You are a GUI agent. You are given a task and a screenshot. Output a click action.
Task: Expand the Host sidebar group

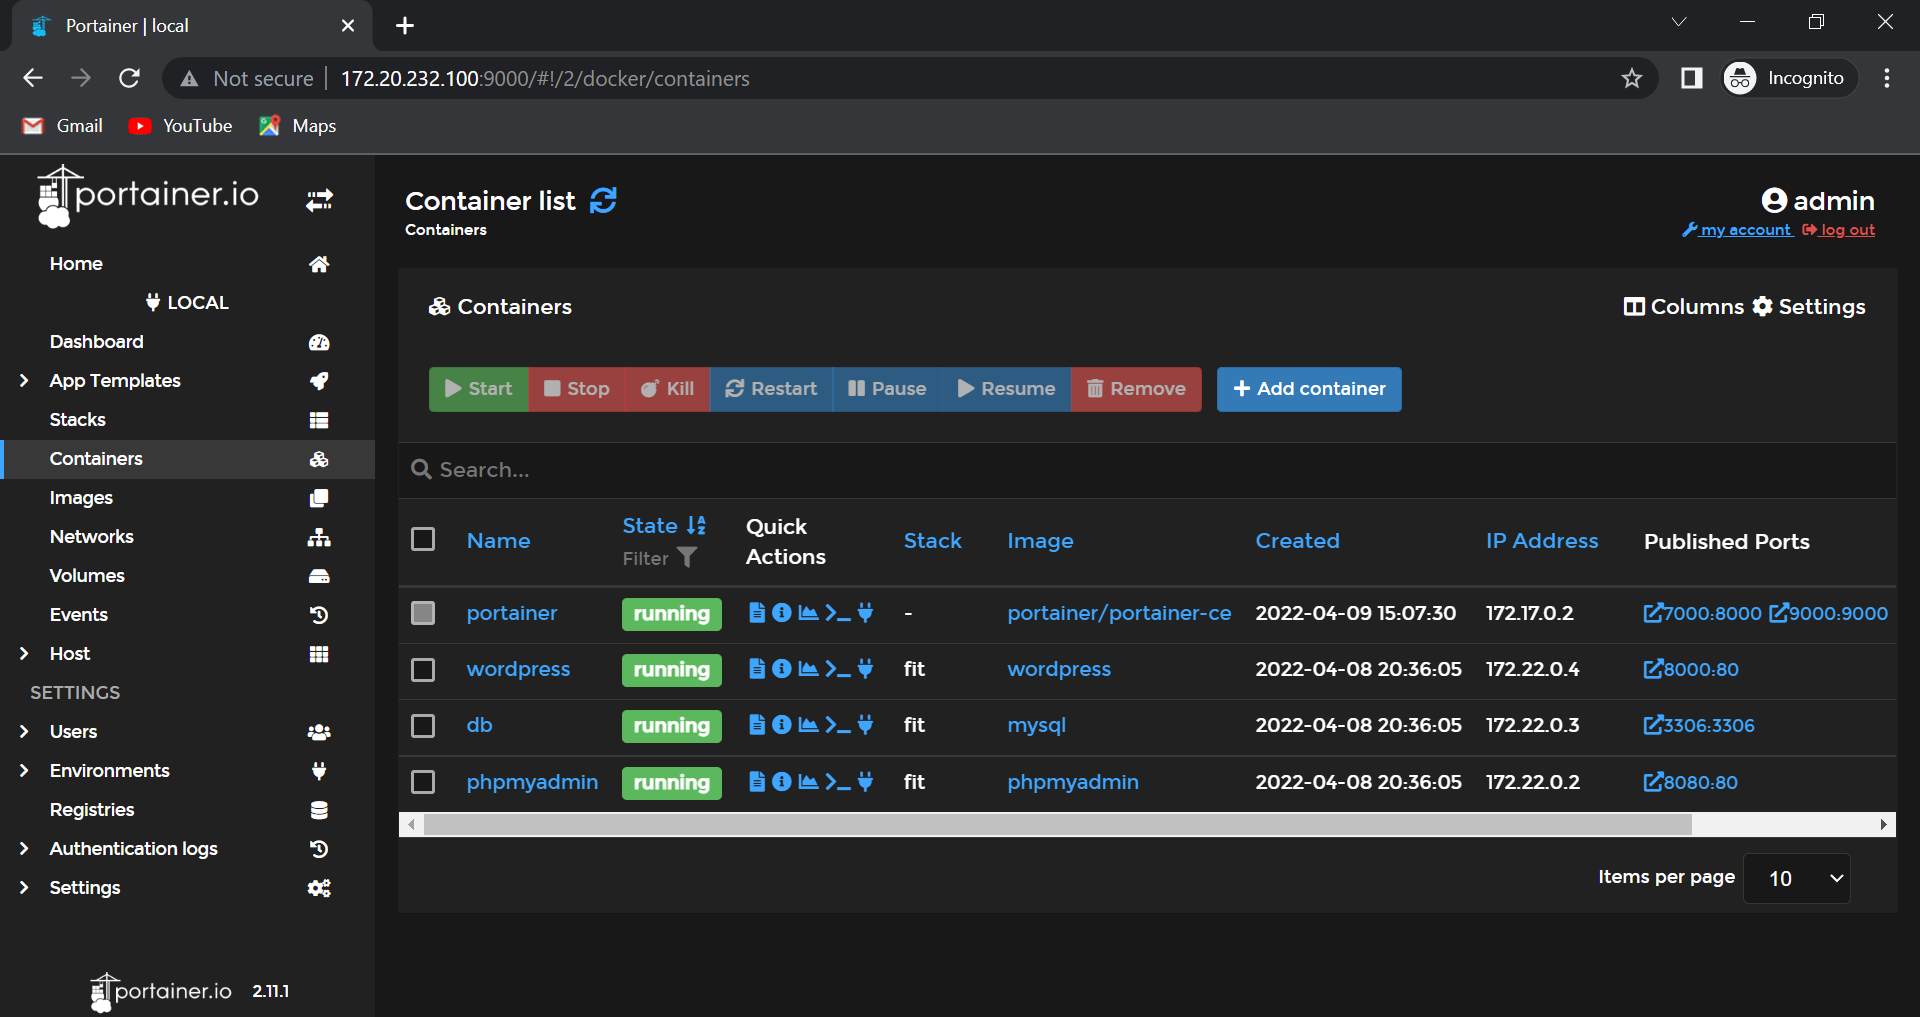(68, 653)
